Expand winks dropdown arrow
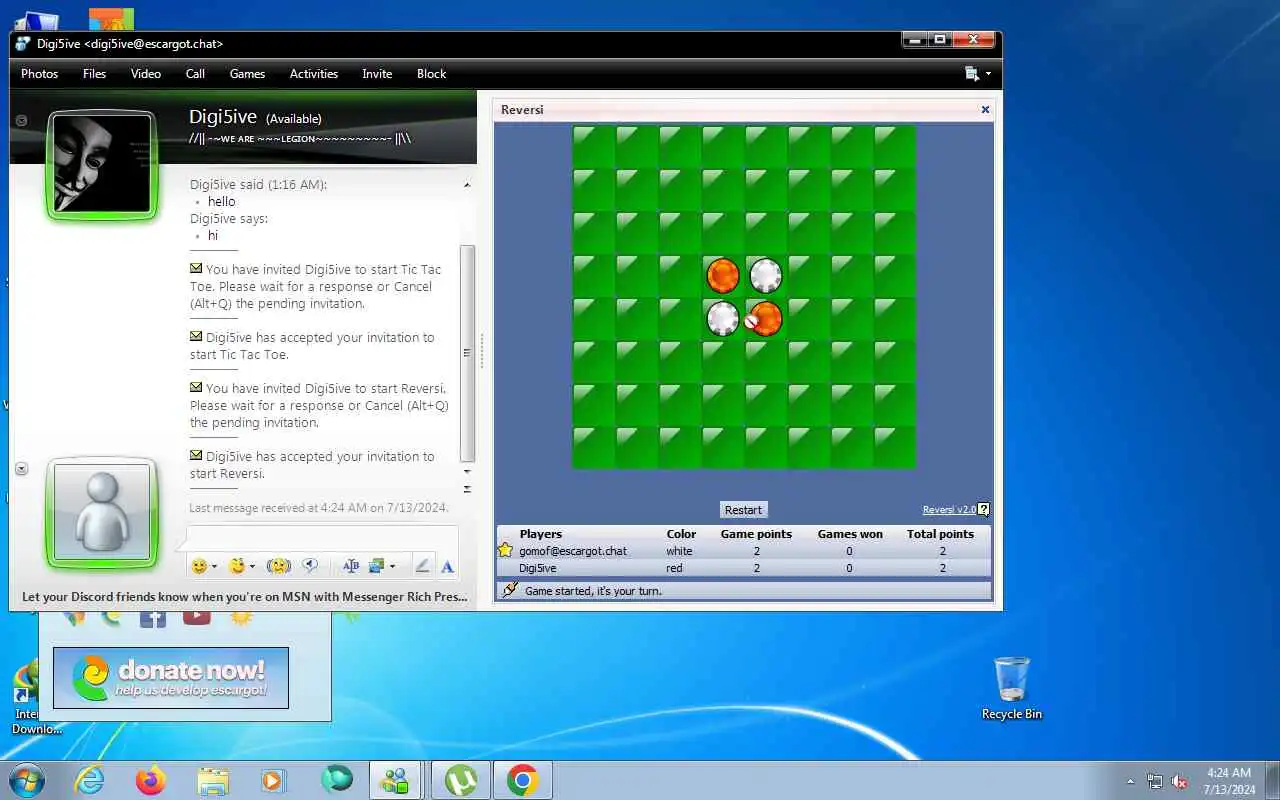 tap(252, 567)
